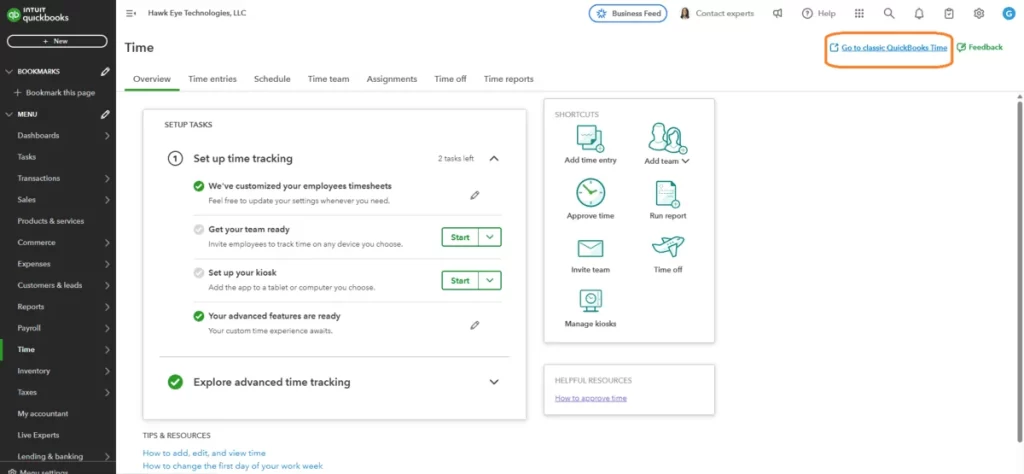The image size is (1024, 474).
Task: Open the settings gear icon
Action: pyautogui.click(x=978, y=13)
